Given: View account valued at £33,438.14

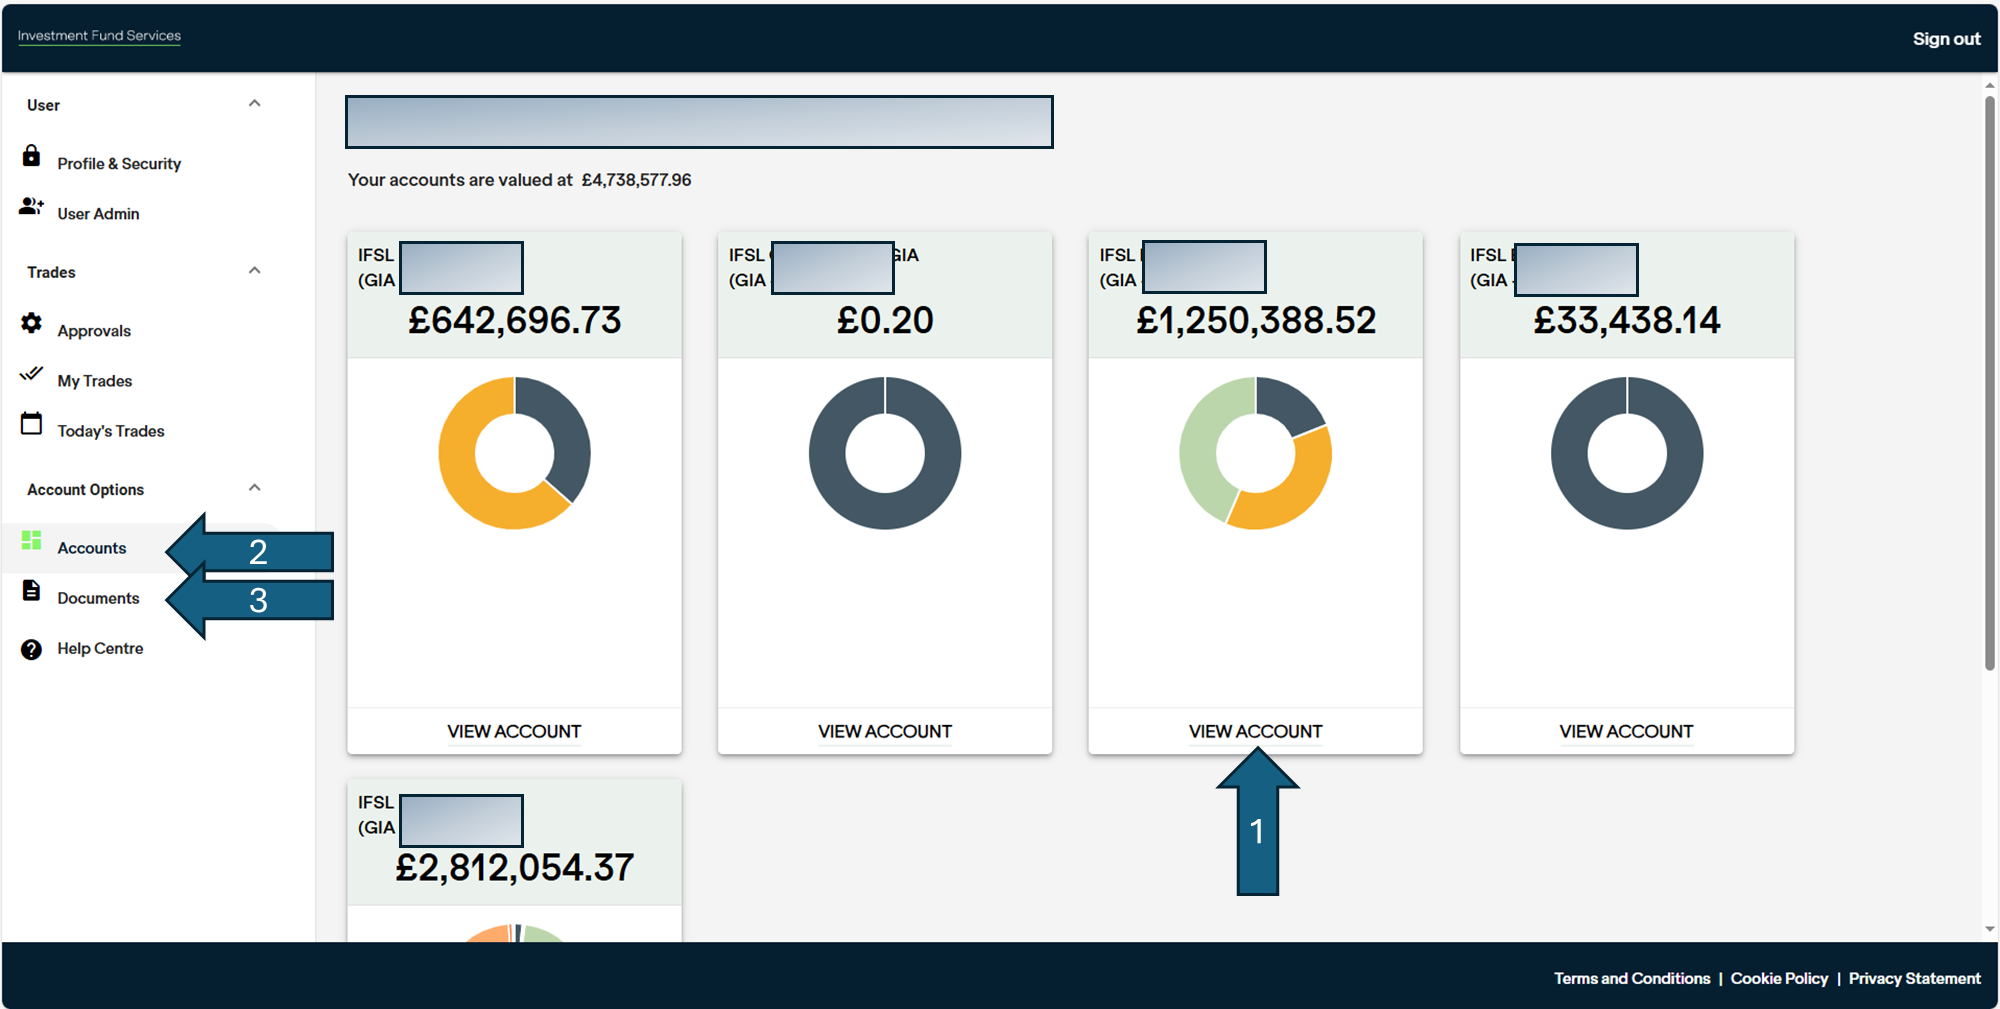Looking at the screenshot, I should 1627,731.
